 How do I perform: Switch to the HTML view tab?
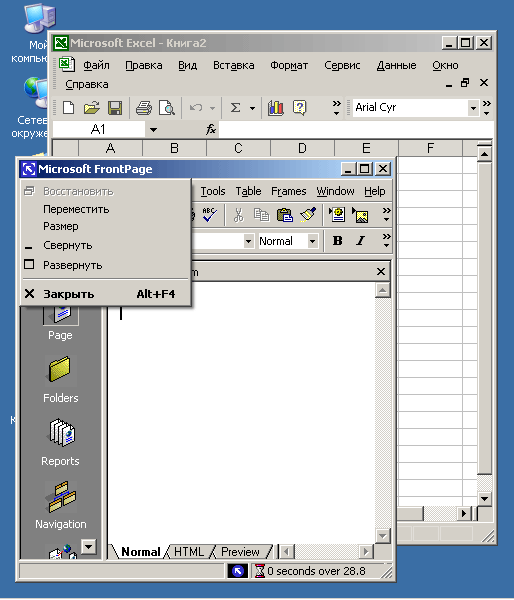click(x=189, y=552)
